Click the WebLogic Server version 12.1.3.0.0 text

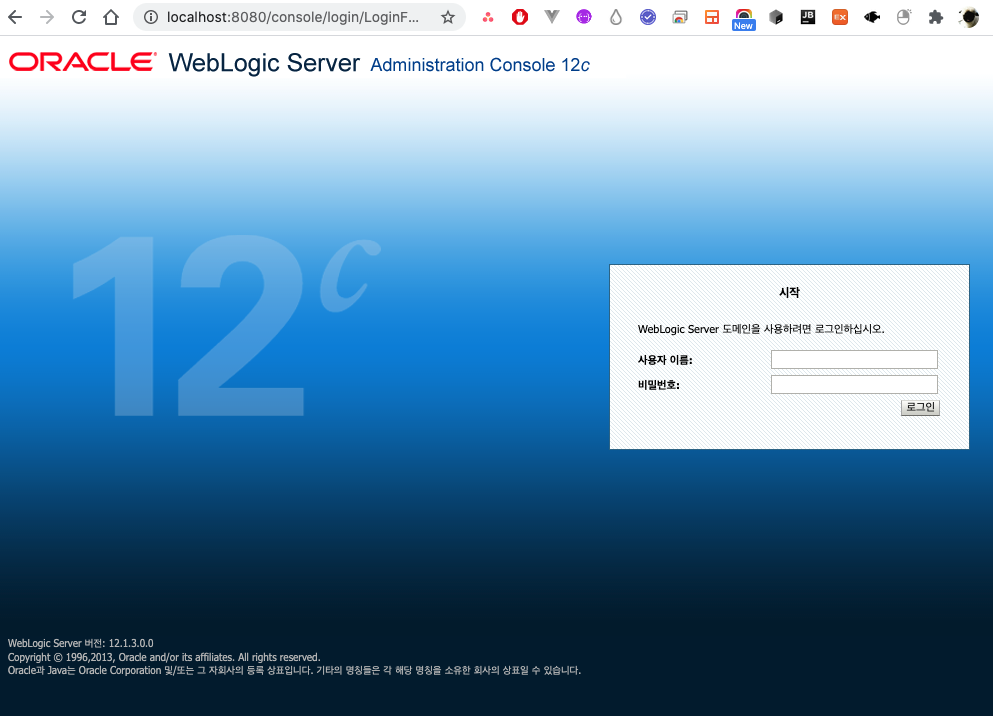[x=80, y=643]
